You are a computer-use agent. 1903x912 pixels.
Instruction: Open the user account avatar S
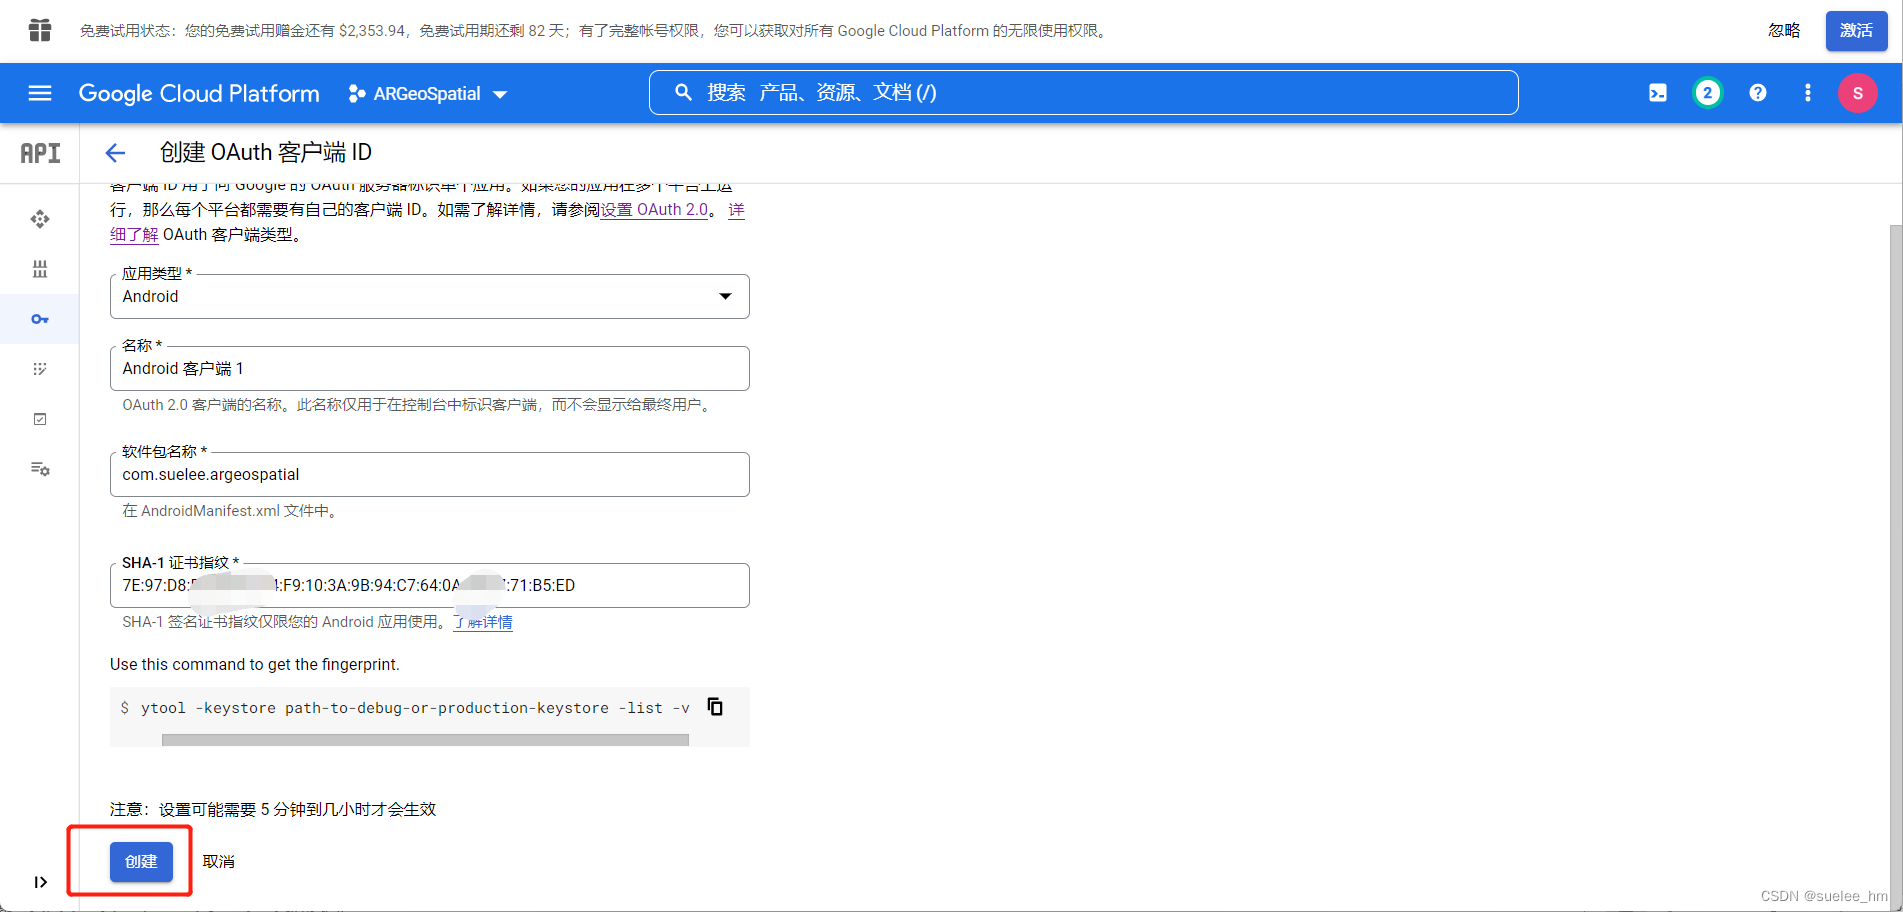click(1857, 93)
